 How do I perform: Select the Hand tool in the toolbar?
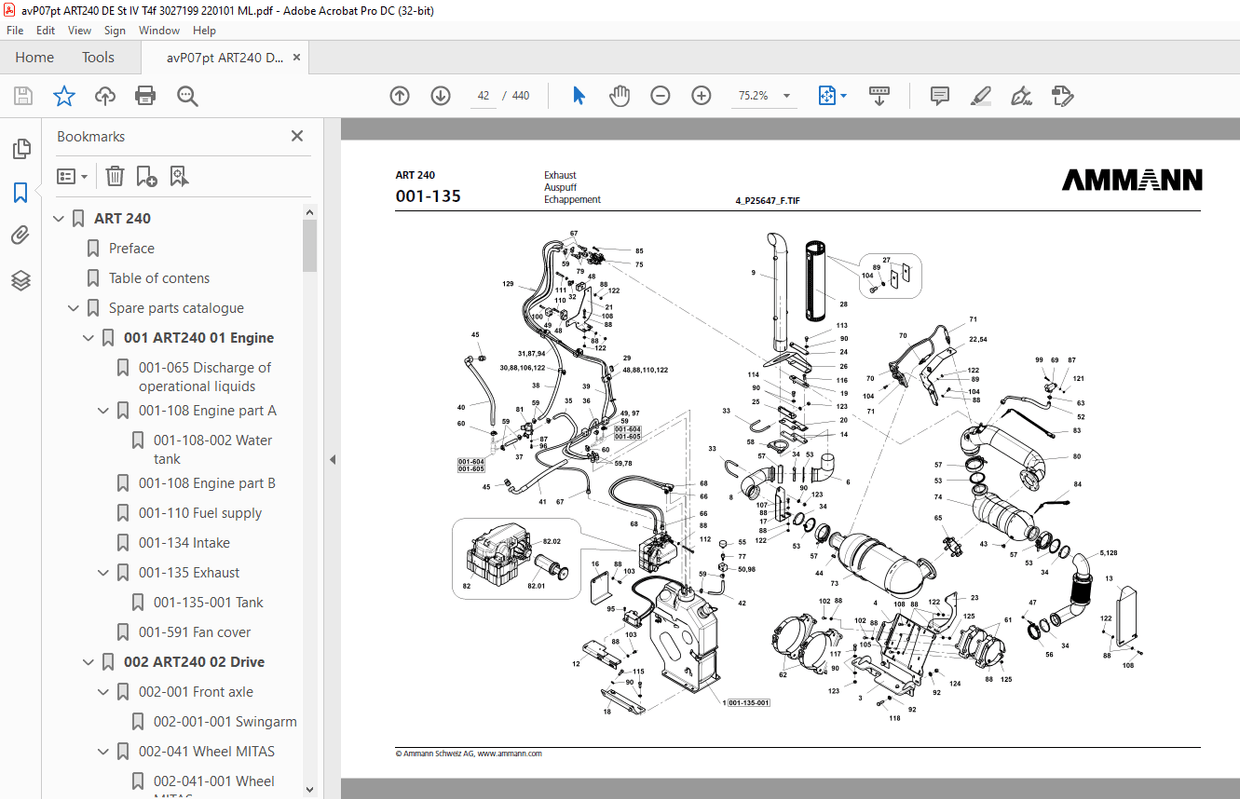pyautogui.click(x=619, y=95)
